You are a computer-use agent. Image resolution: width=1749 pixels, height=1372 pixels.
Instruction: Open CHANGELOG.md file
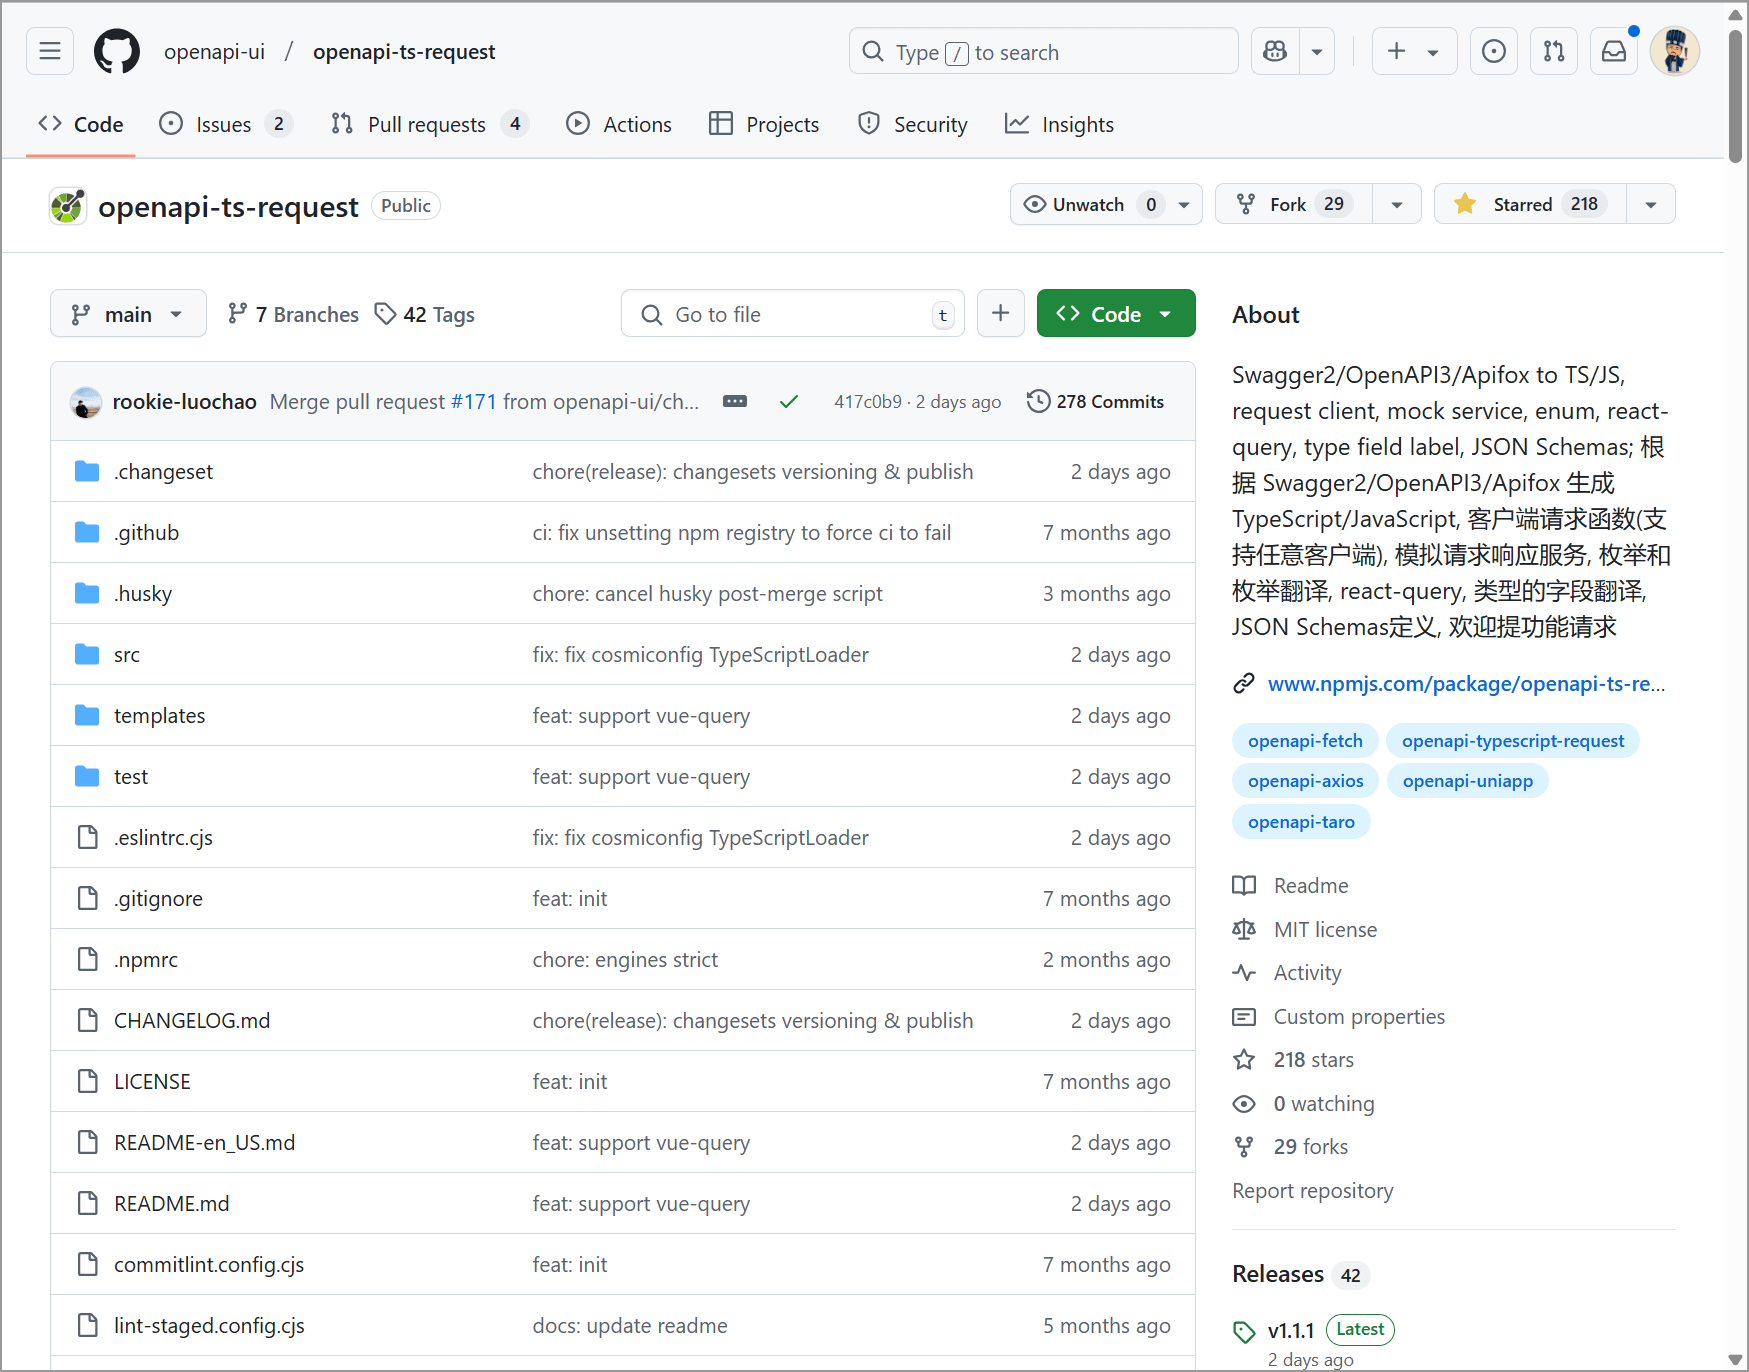[x=192, y=1021]
